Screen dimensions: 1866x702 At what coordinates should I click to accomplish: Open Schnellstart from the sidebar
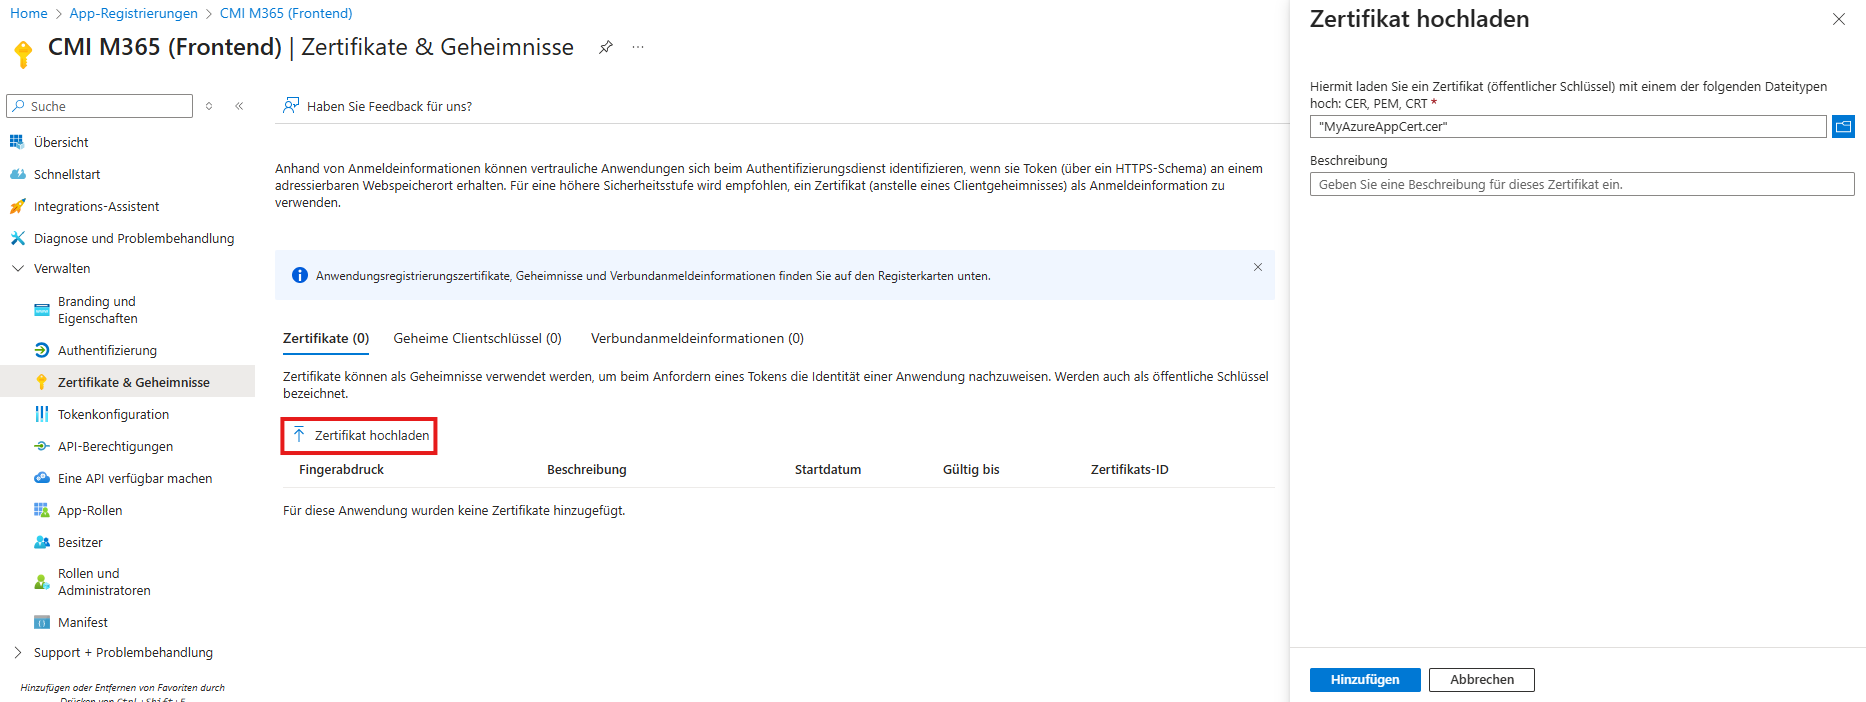click(66, 174)
